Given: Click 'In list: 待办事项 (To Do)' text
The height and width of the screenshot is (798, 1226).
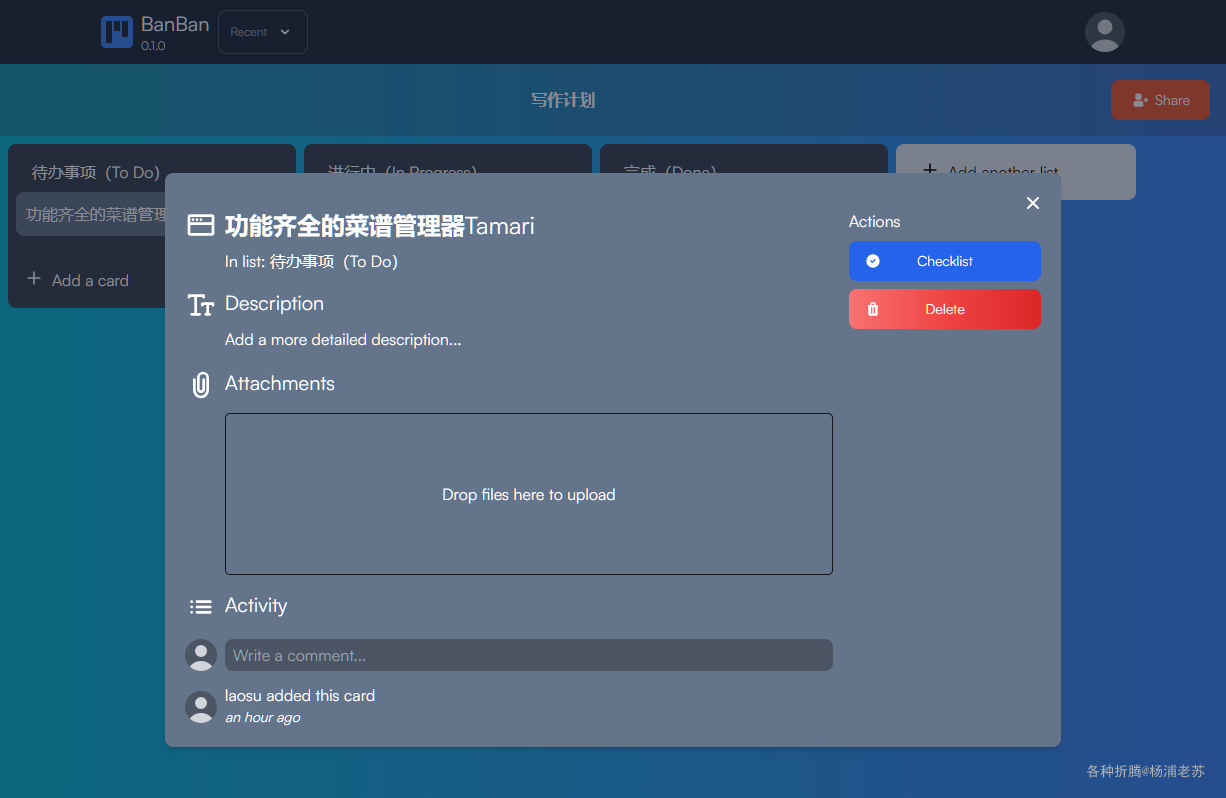Looking at the screenshot, I should pyautogui.click(x=311, y=262).
